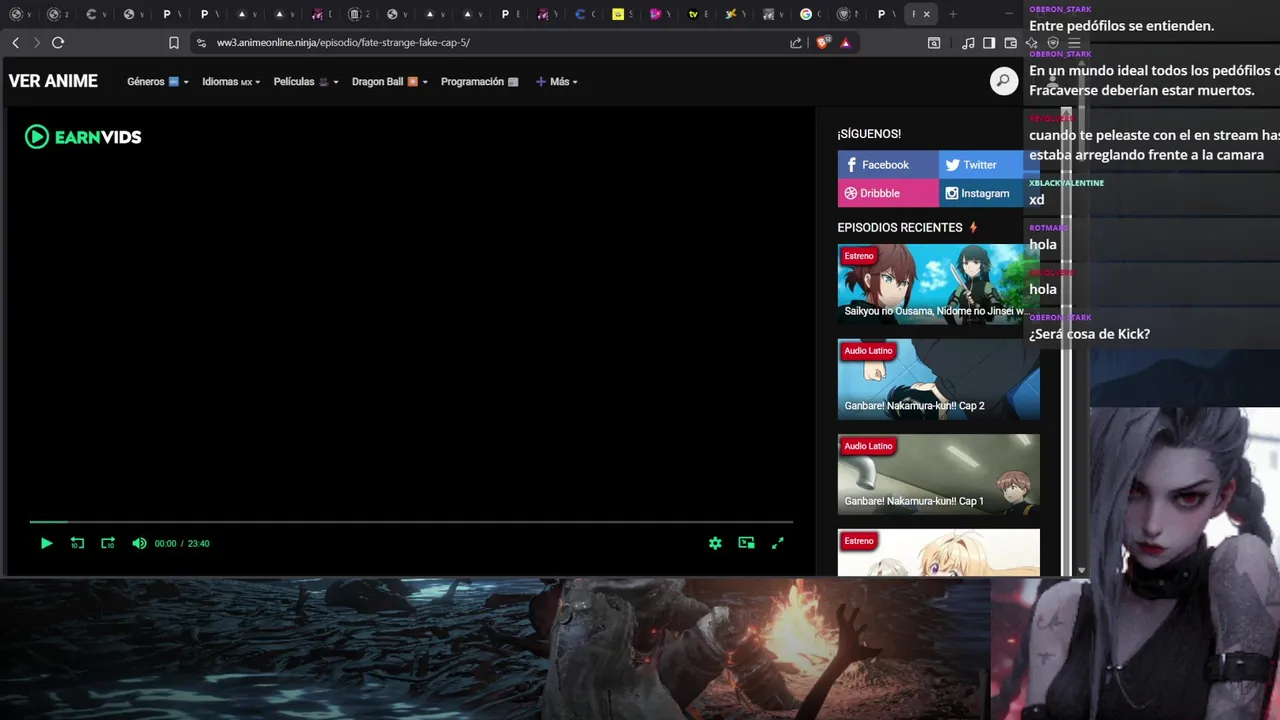Toggle the browser sidebar panel icon
Viewport: 1280px width, 720px height.
[989, 43]
